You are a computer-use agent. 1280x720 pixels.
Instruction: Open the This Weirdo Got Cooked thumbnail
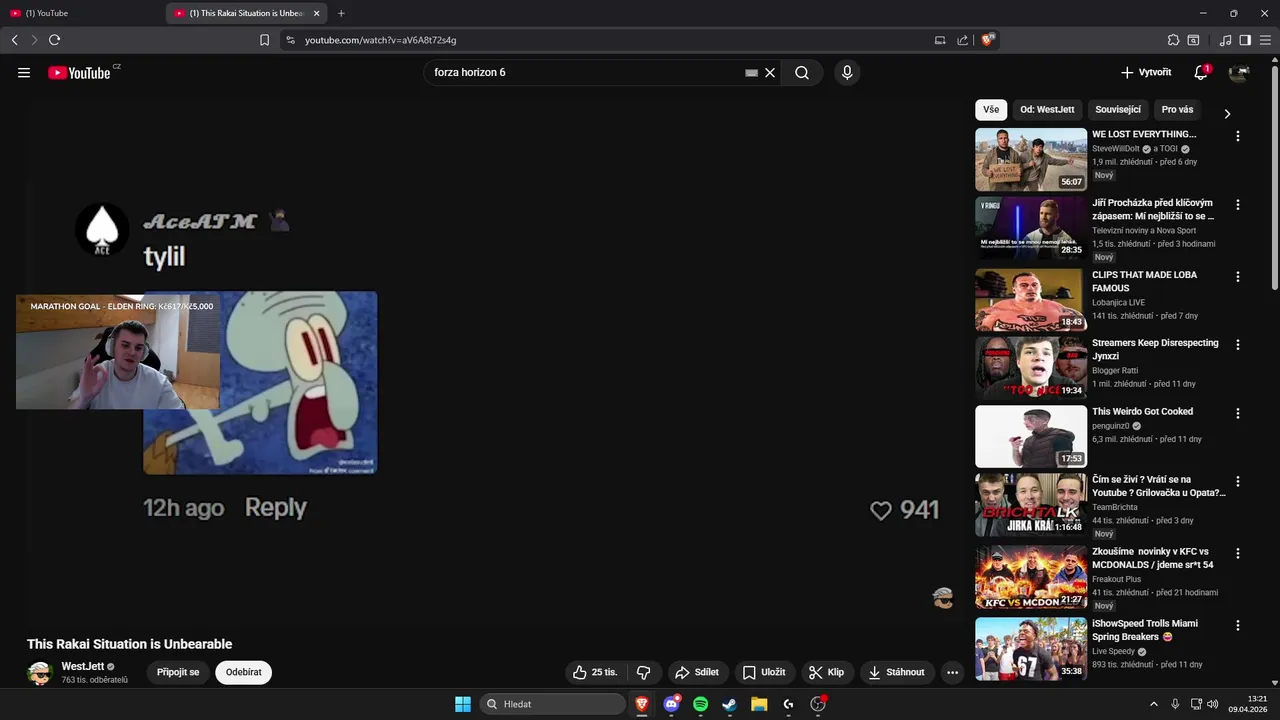click(x=1031, y=436)
